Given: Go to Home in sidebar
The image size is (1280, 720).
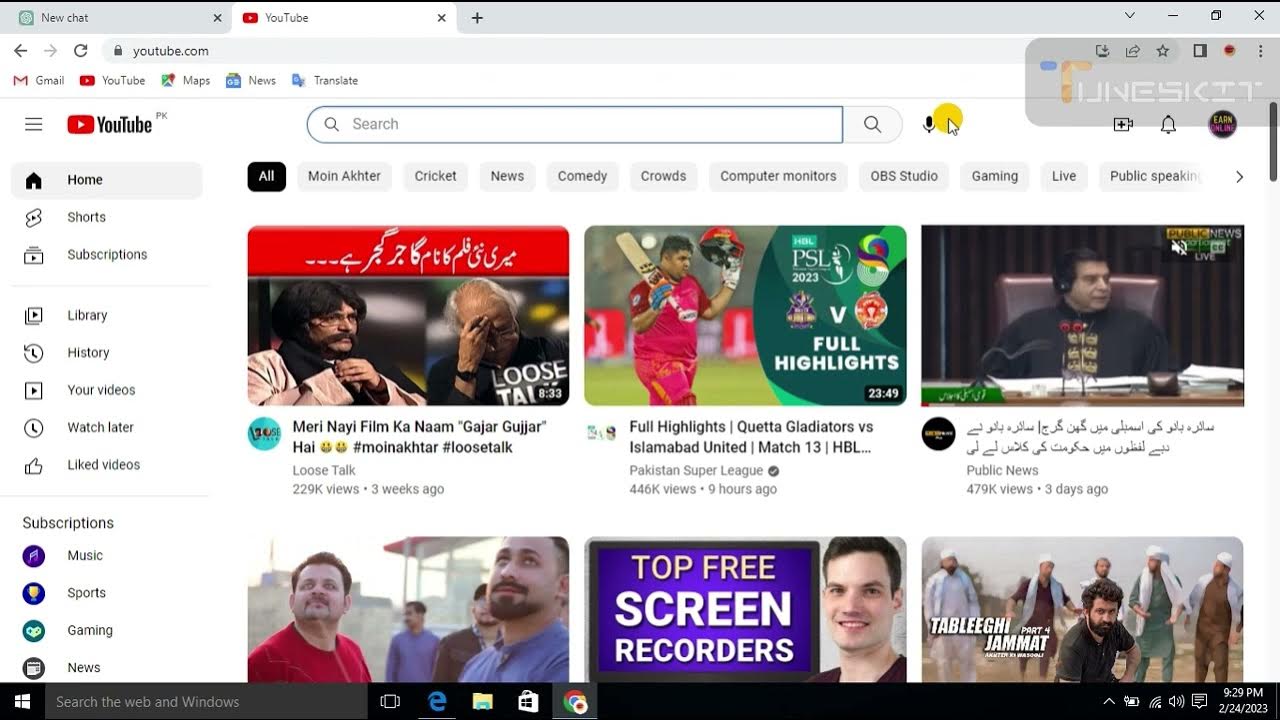Looking at the screenshot, I should [x=107, y=180].
